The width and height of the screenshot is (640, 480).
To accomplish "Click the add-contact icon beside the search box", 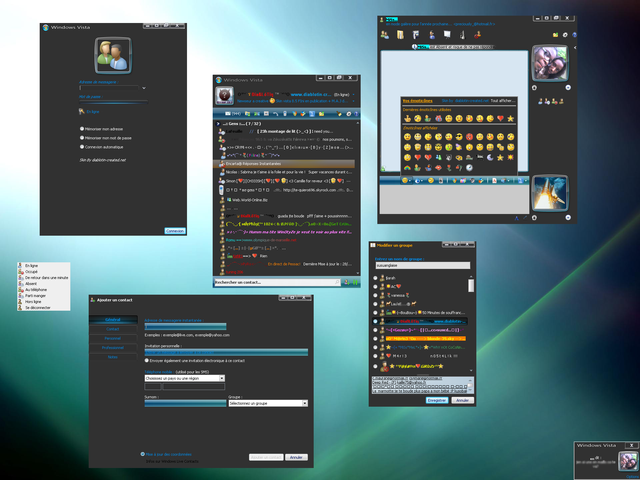I will coord(346,282).
